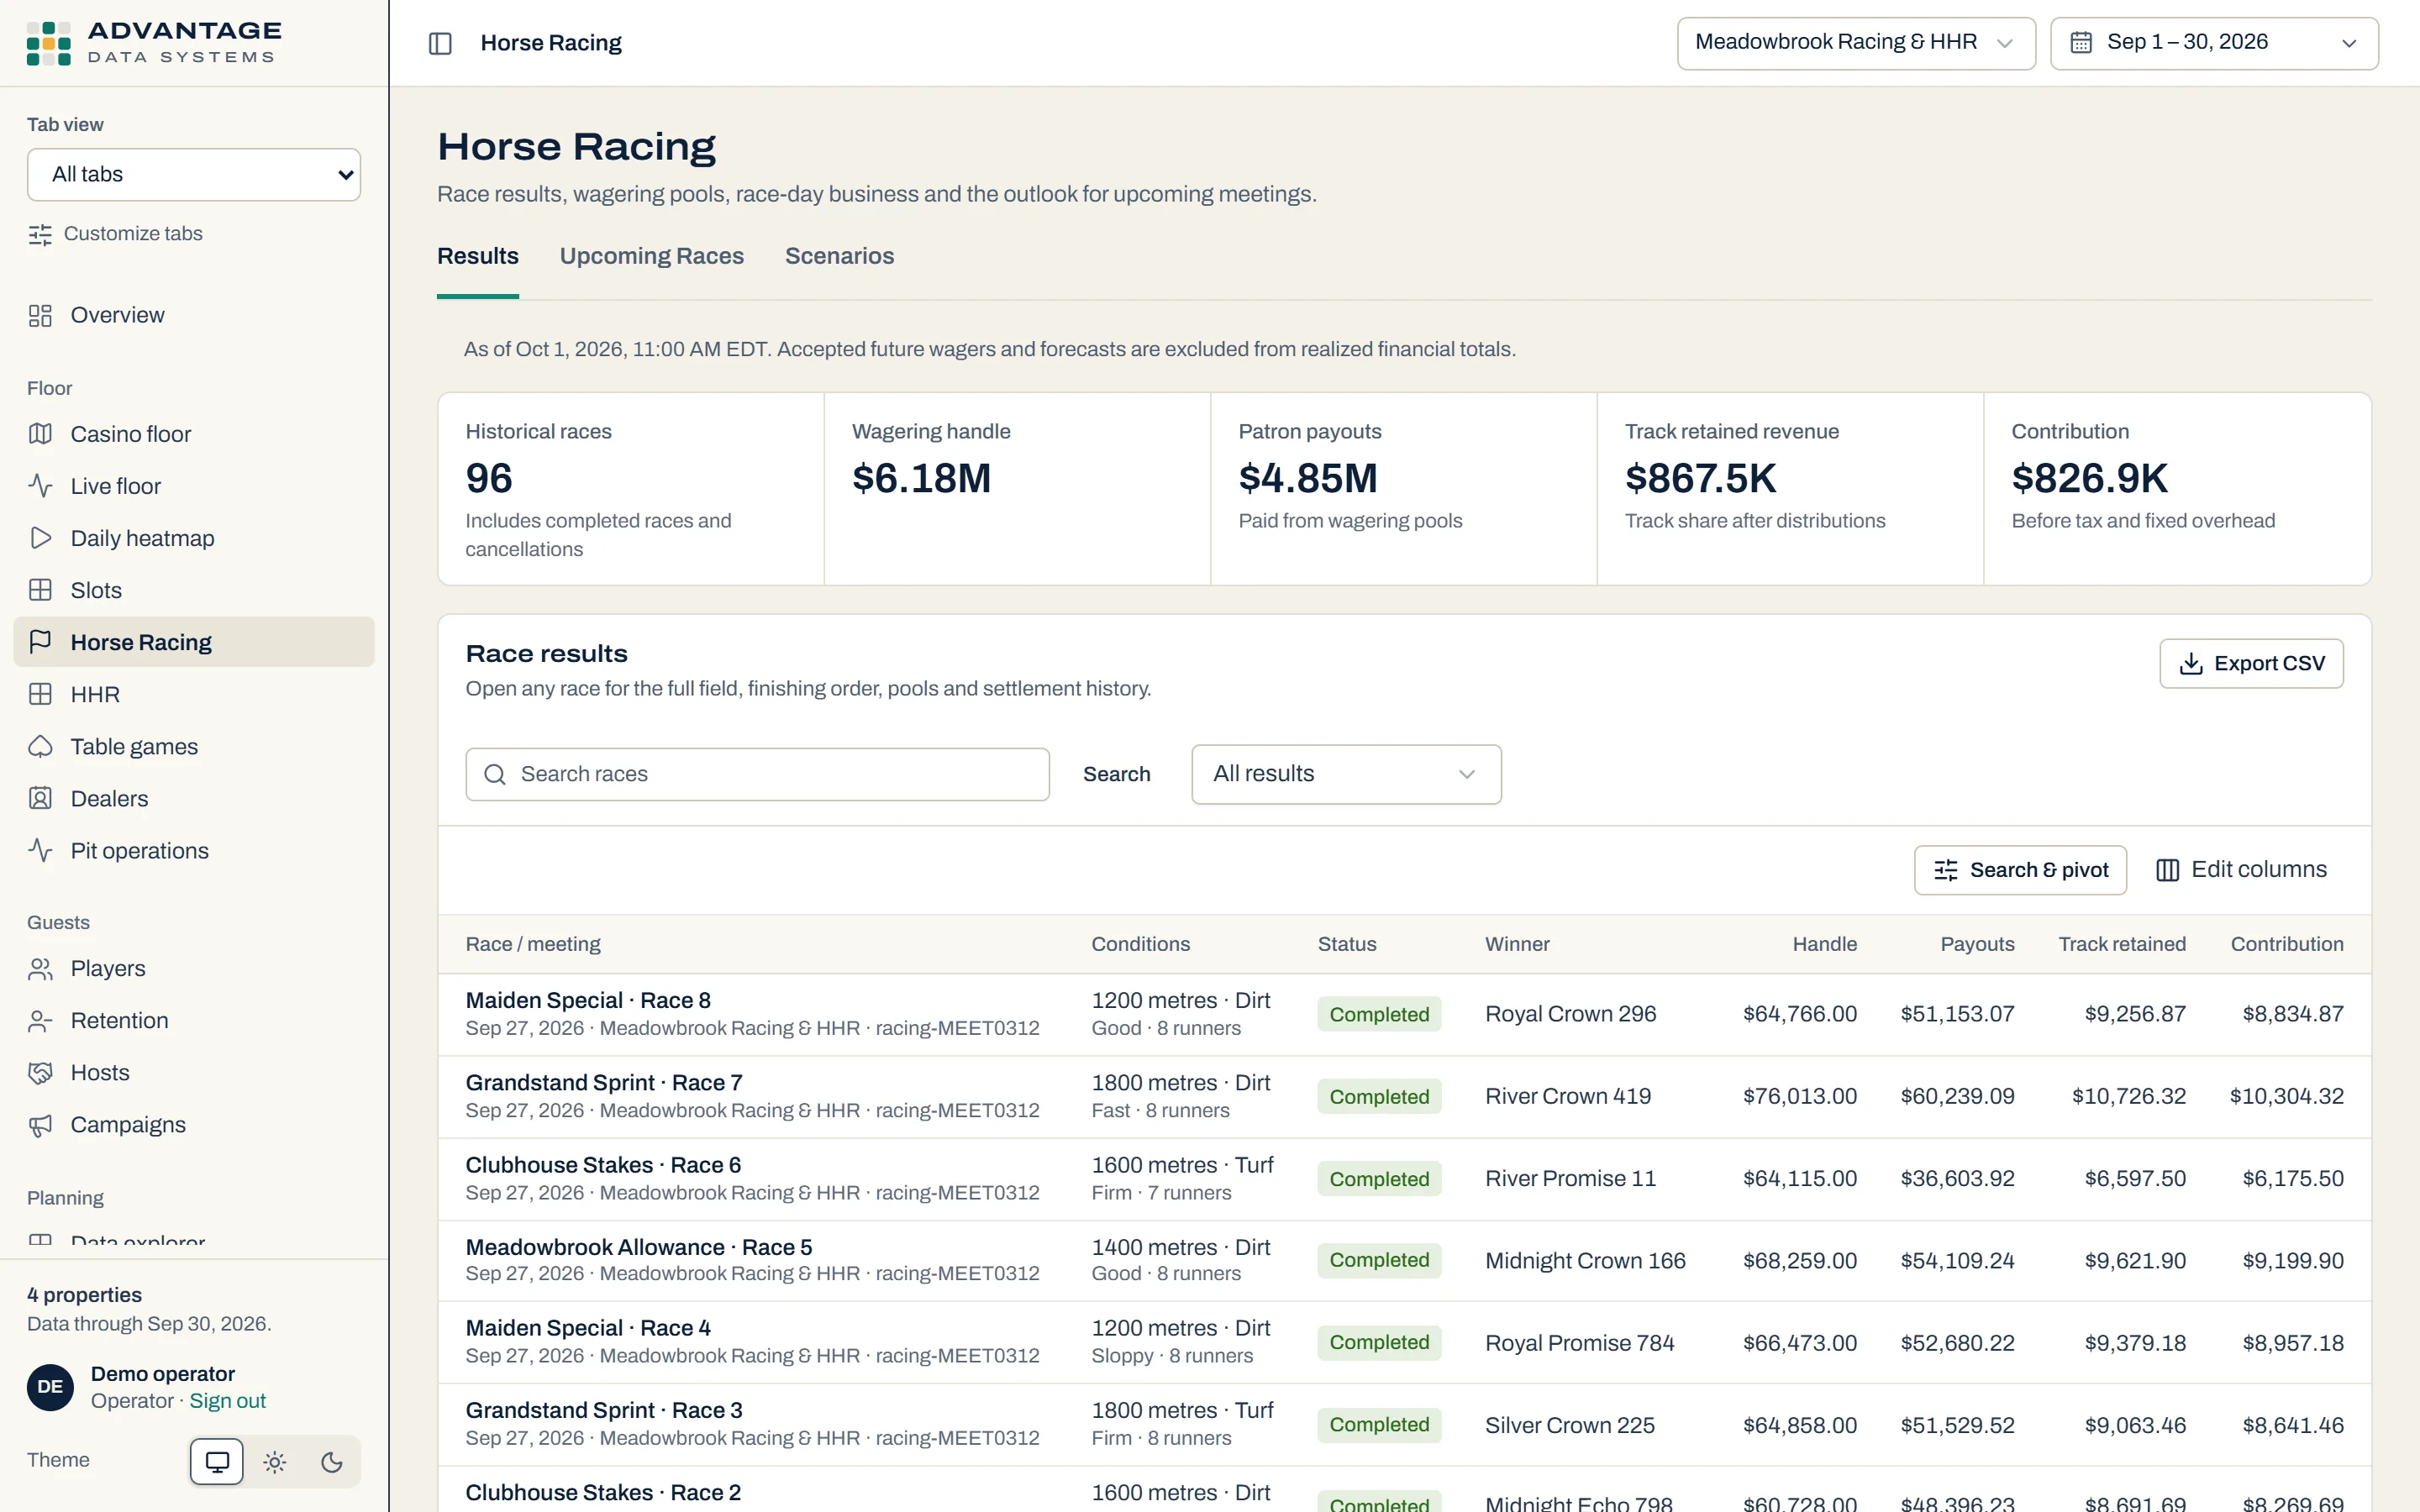Viewport: 2420px width, 1512px height.
Task: Click the chevron on the property selector
Action: (x=2004, y=44)
